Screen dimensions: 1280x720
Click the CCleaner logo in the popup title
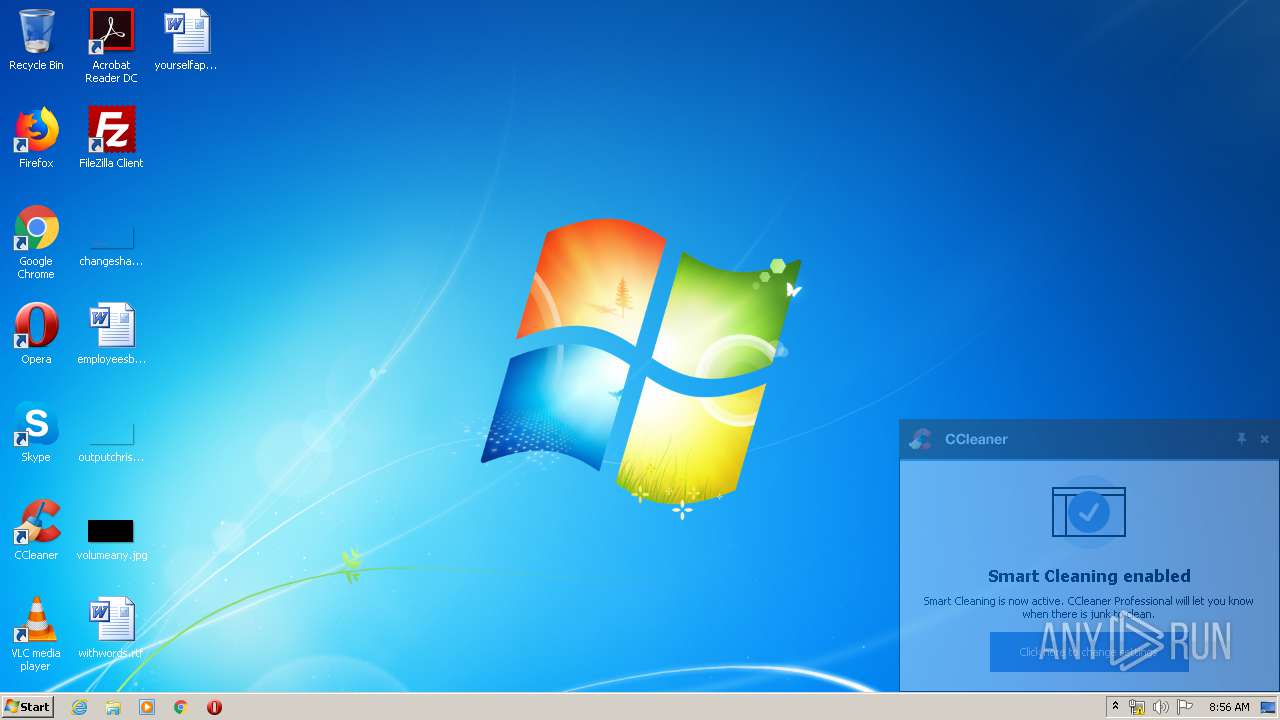pyautogui.click(x=920, y=439)
